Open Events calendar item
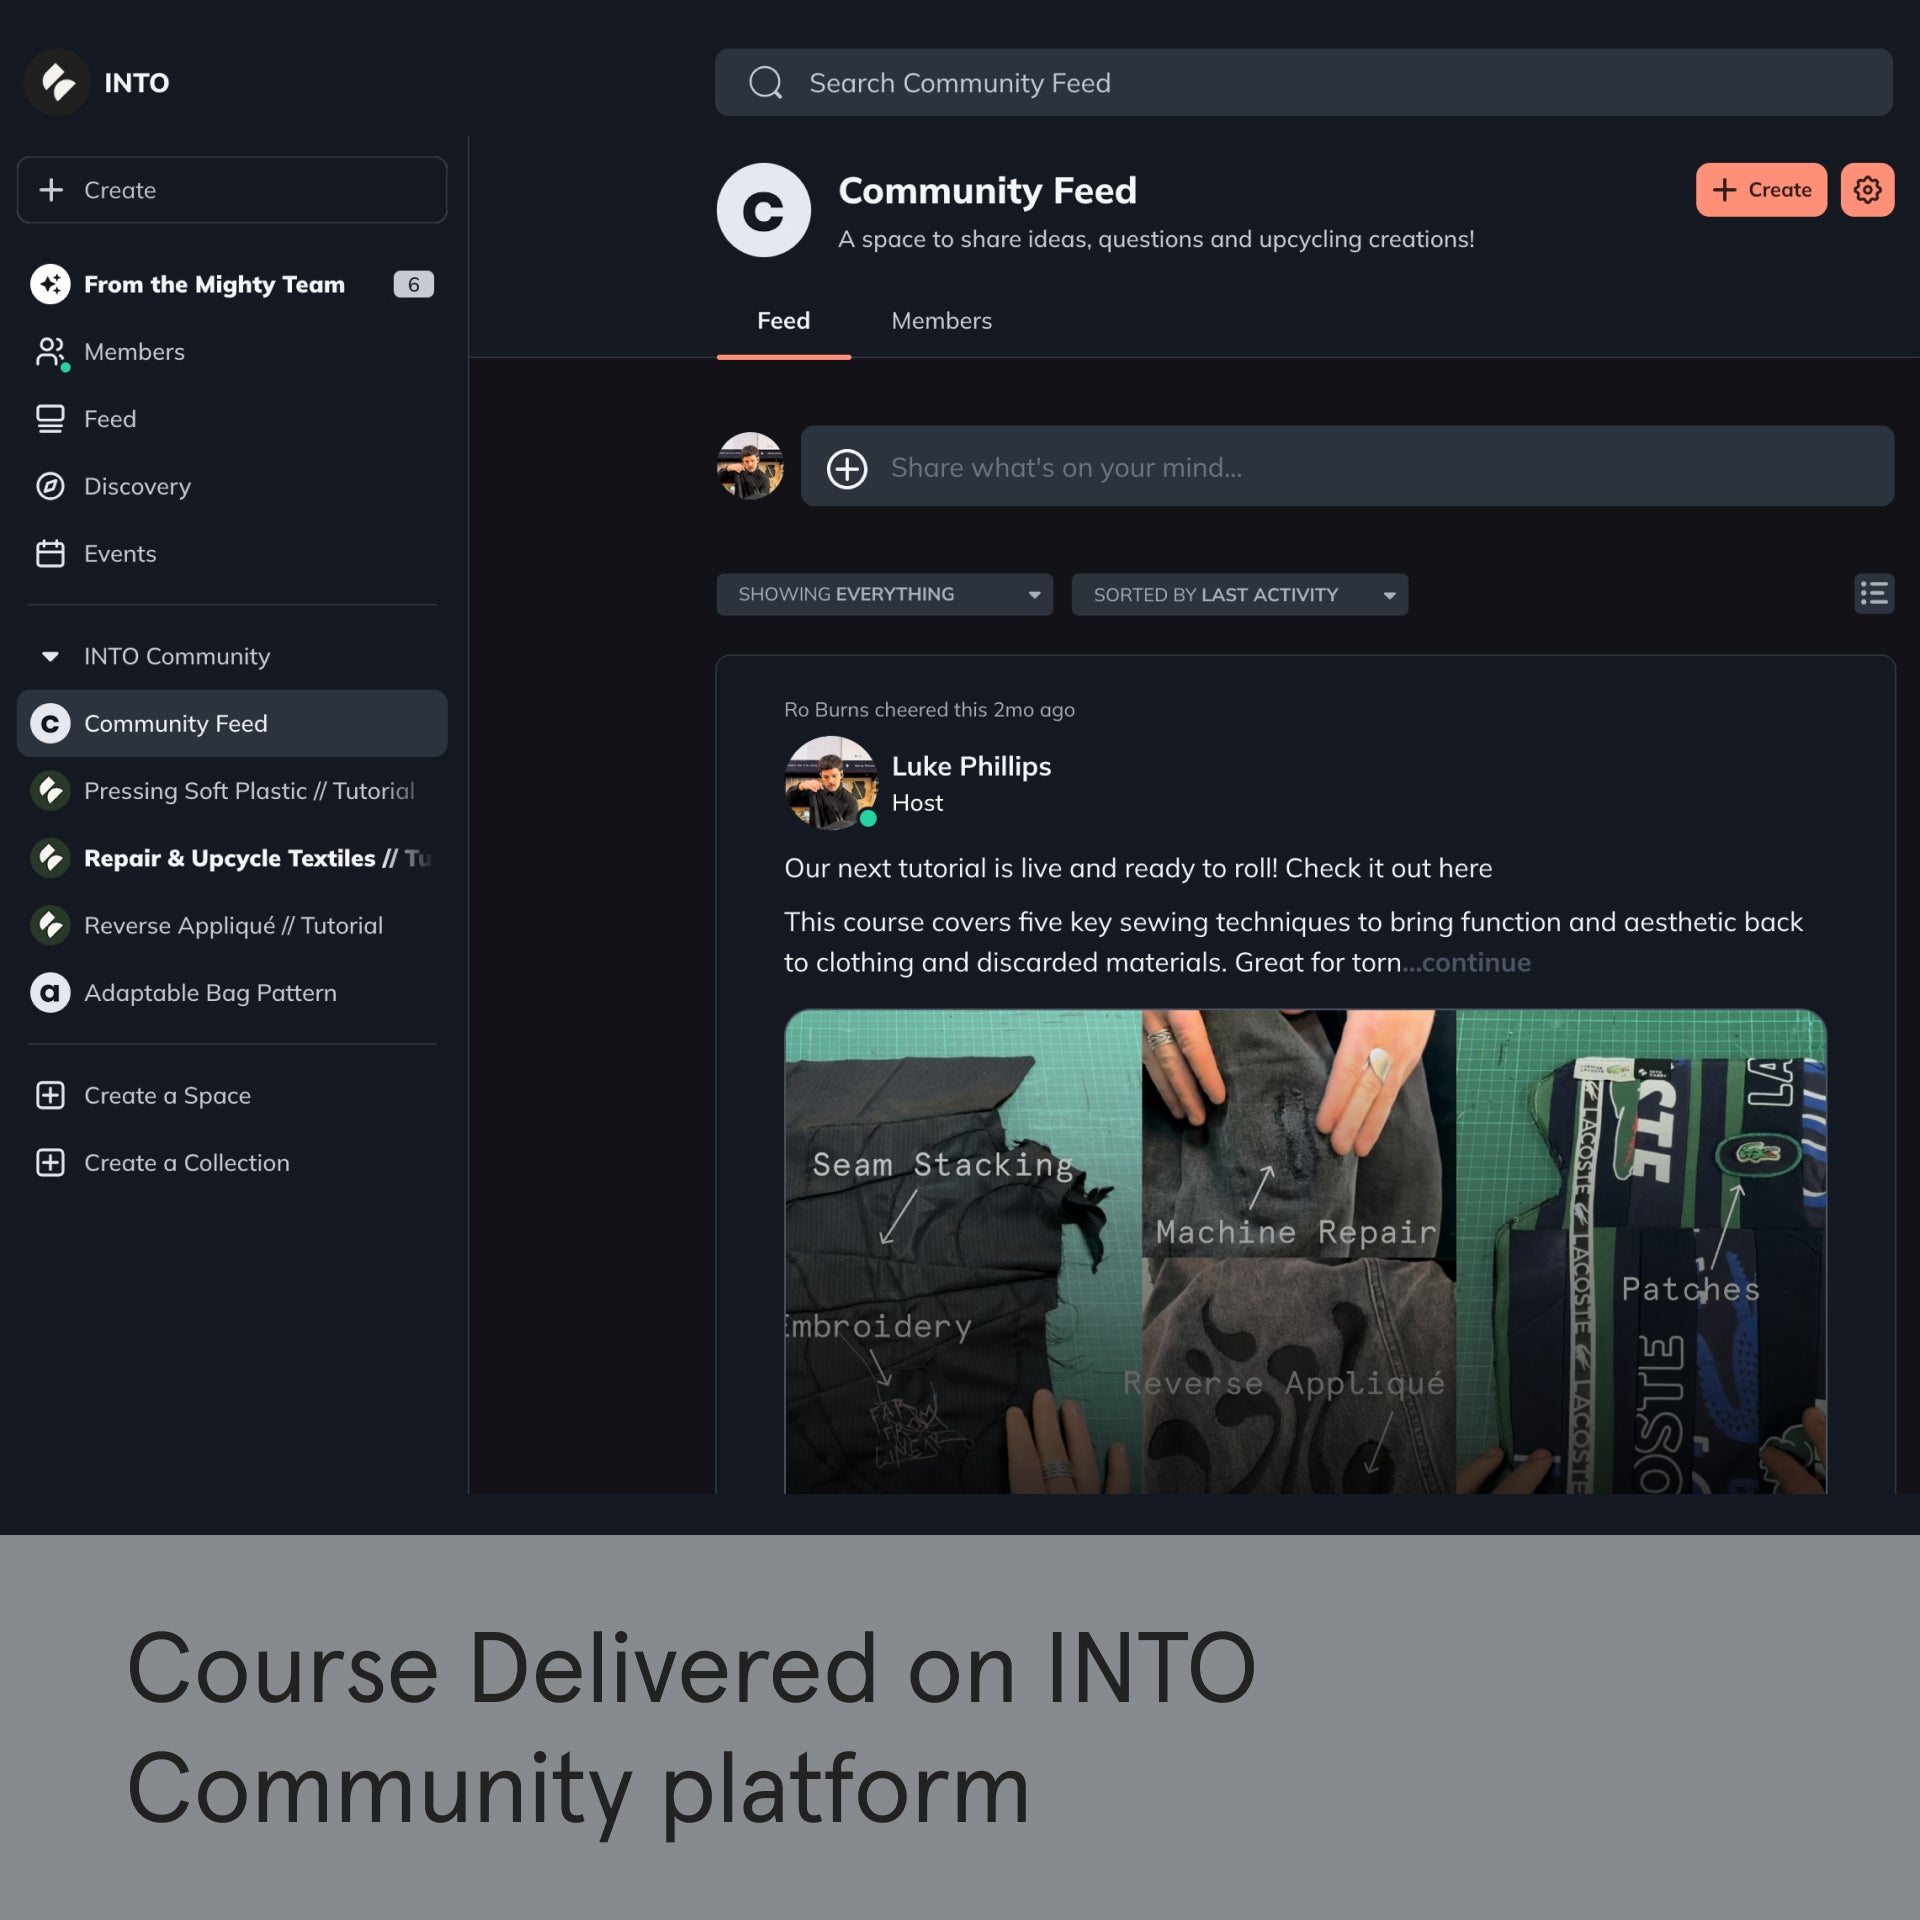The image size is (1920, 1920). [119, 554]
